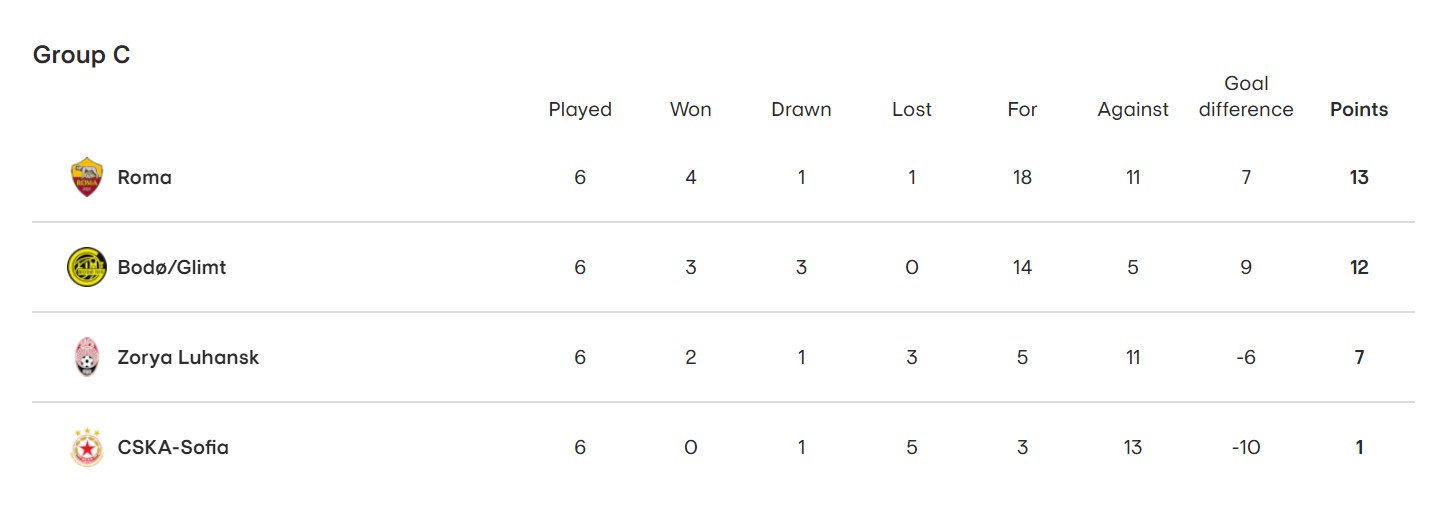Click the Points column header

pos(1359,110)
